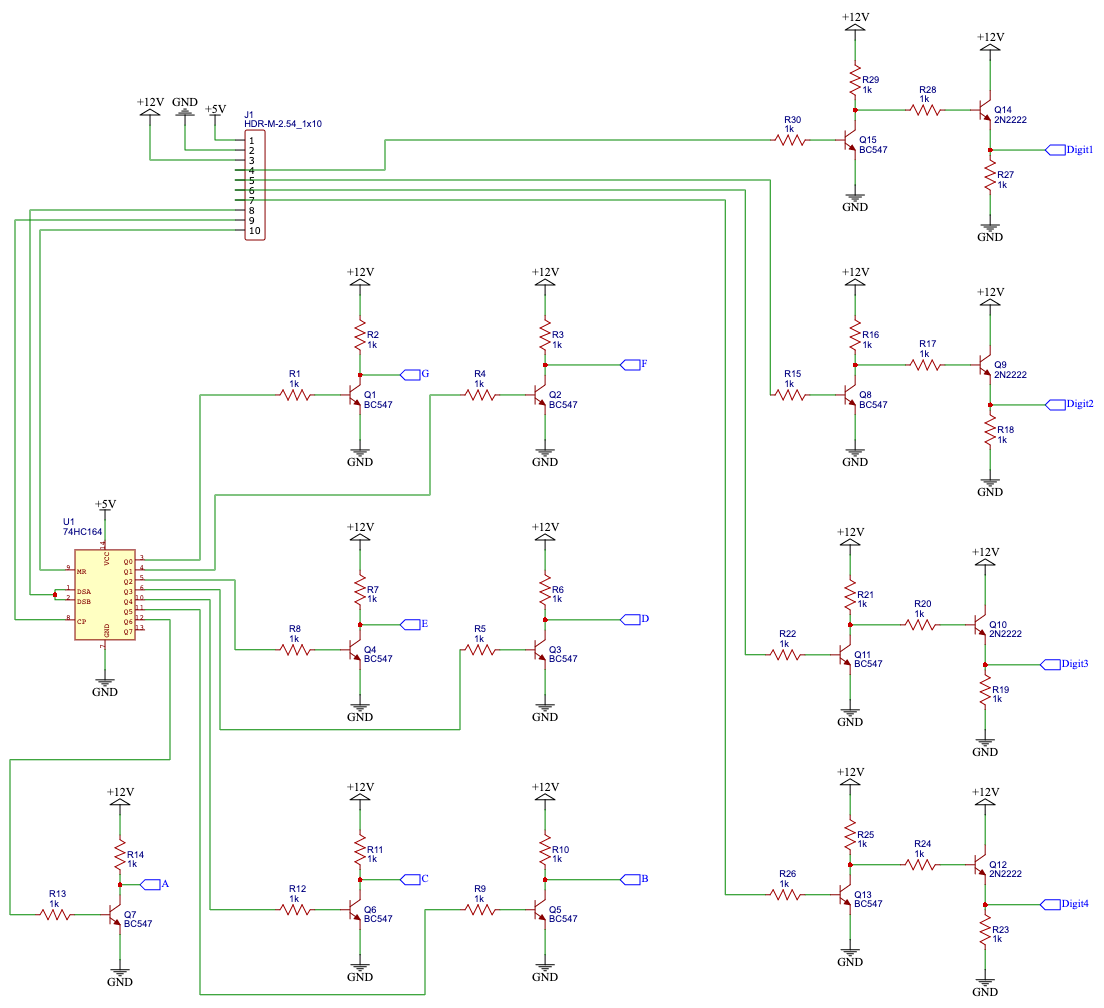The height and width of the screenshot is (1008, 1104).
Task: Open the Digit1 net label
Action: 1055,148
